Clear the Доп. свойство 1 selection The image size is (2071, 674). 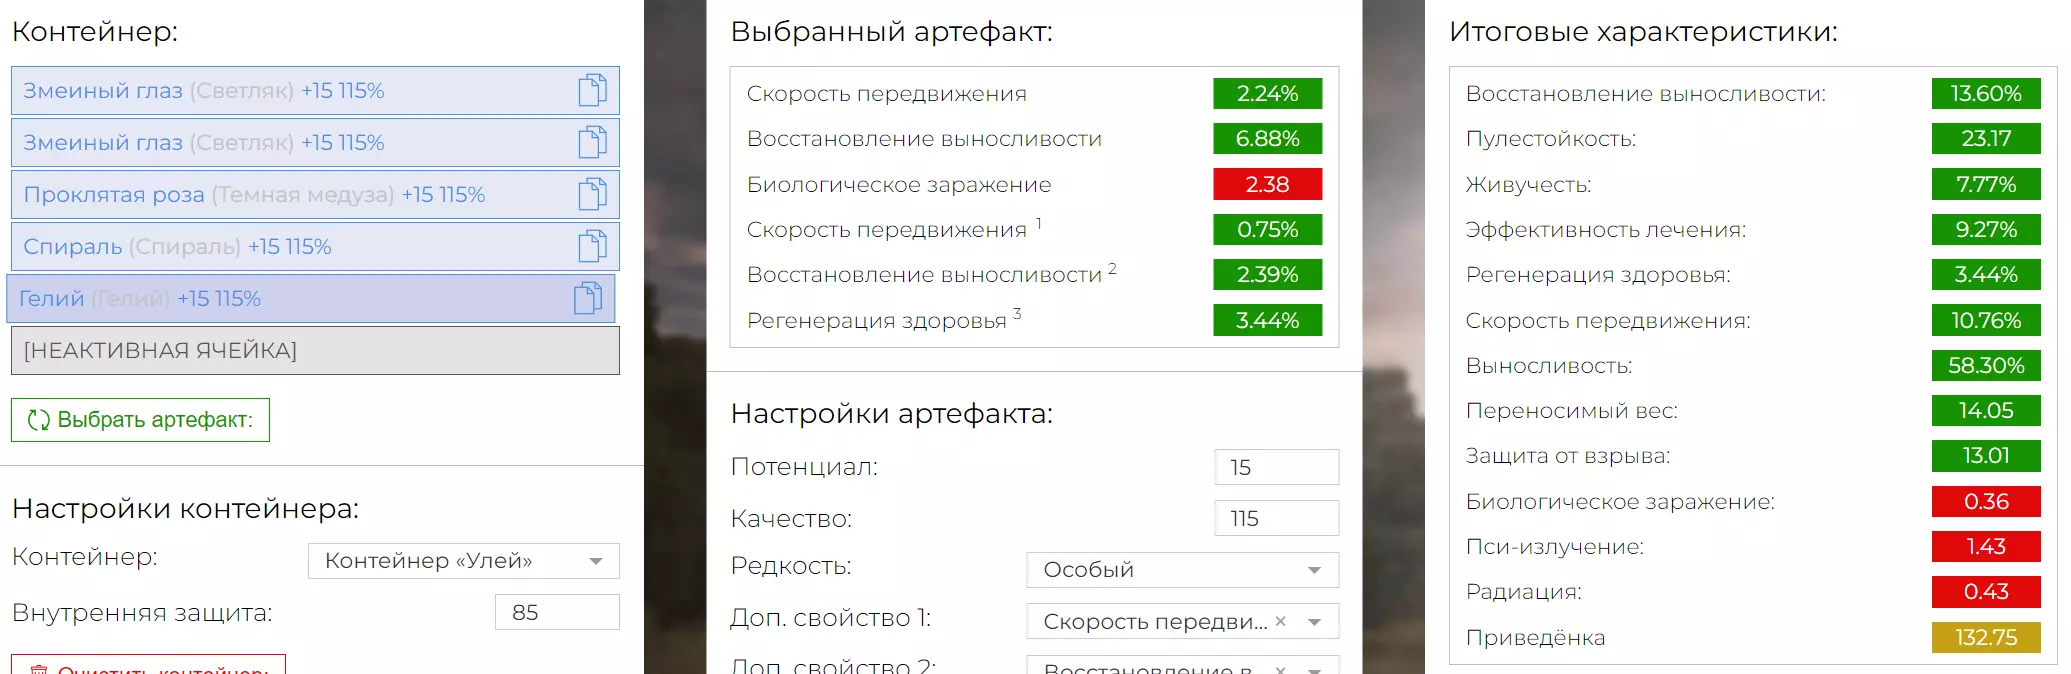pyautogui.click(x=1281, y=621)
